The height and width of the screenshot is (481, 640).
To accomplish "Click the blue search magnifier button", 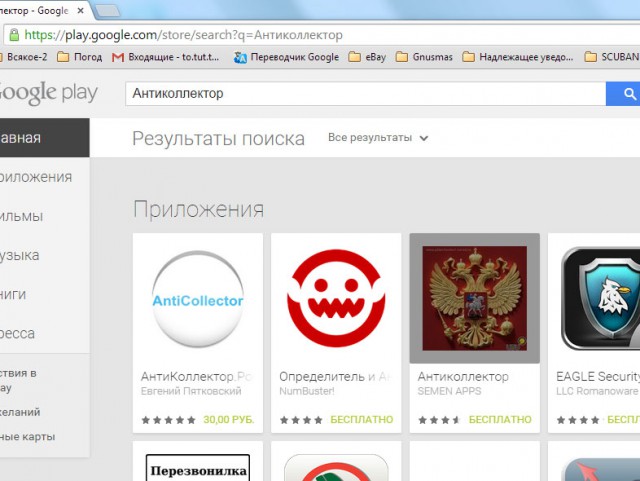I will click(x=623, y=94).
